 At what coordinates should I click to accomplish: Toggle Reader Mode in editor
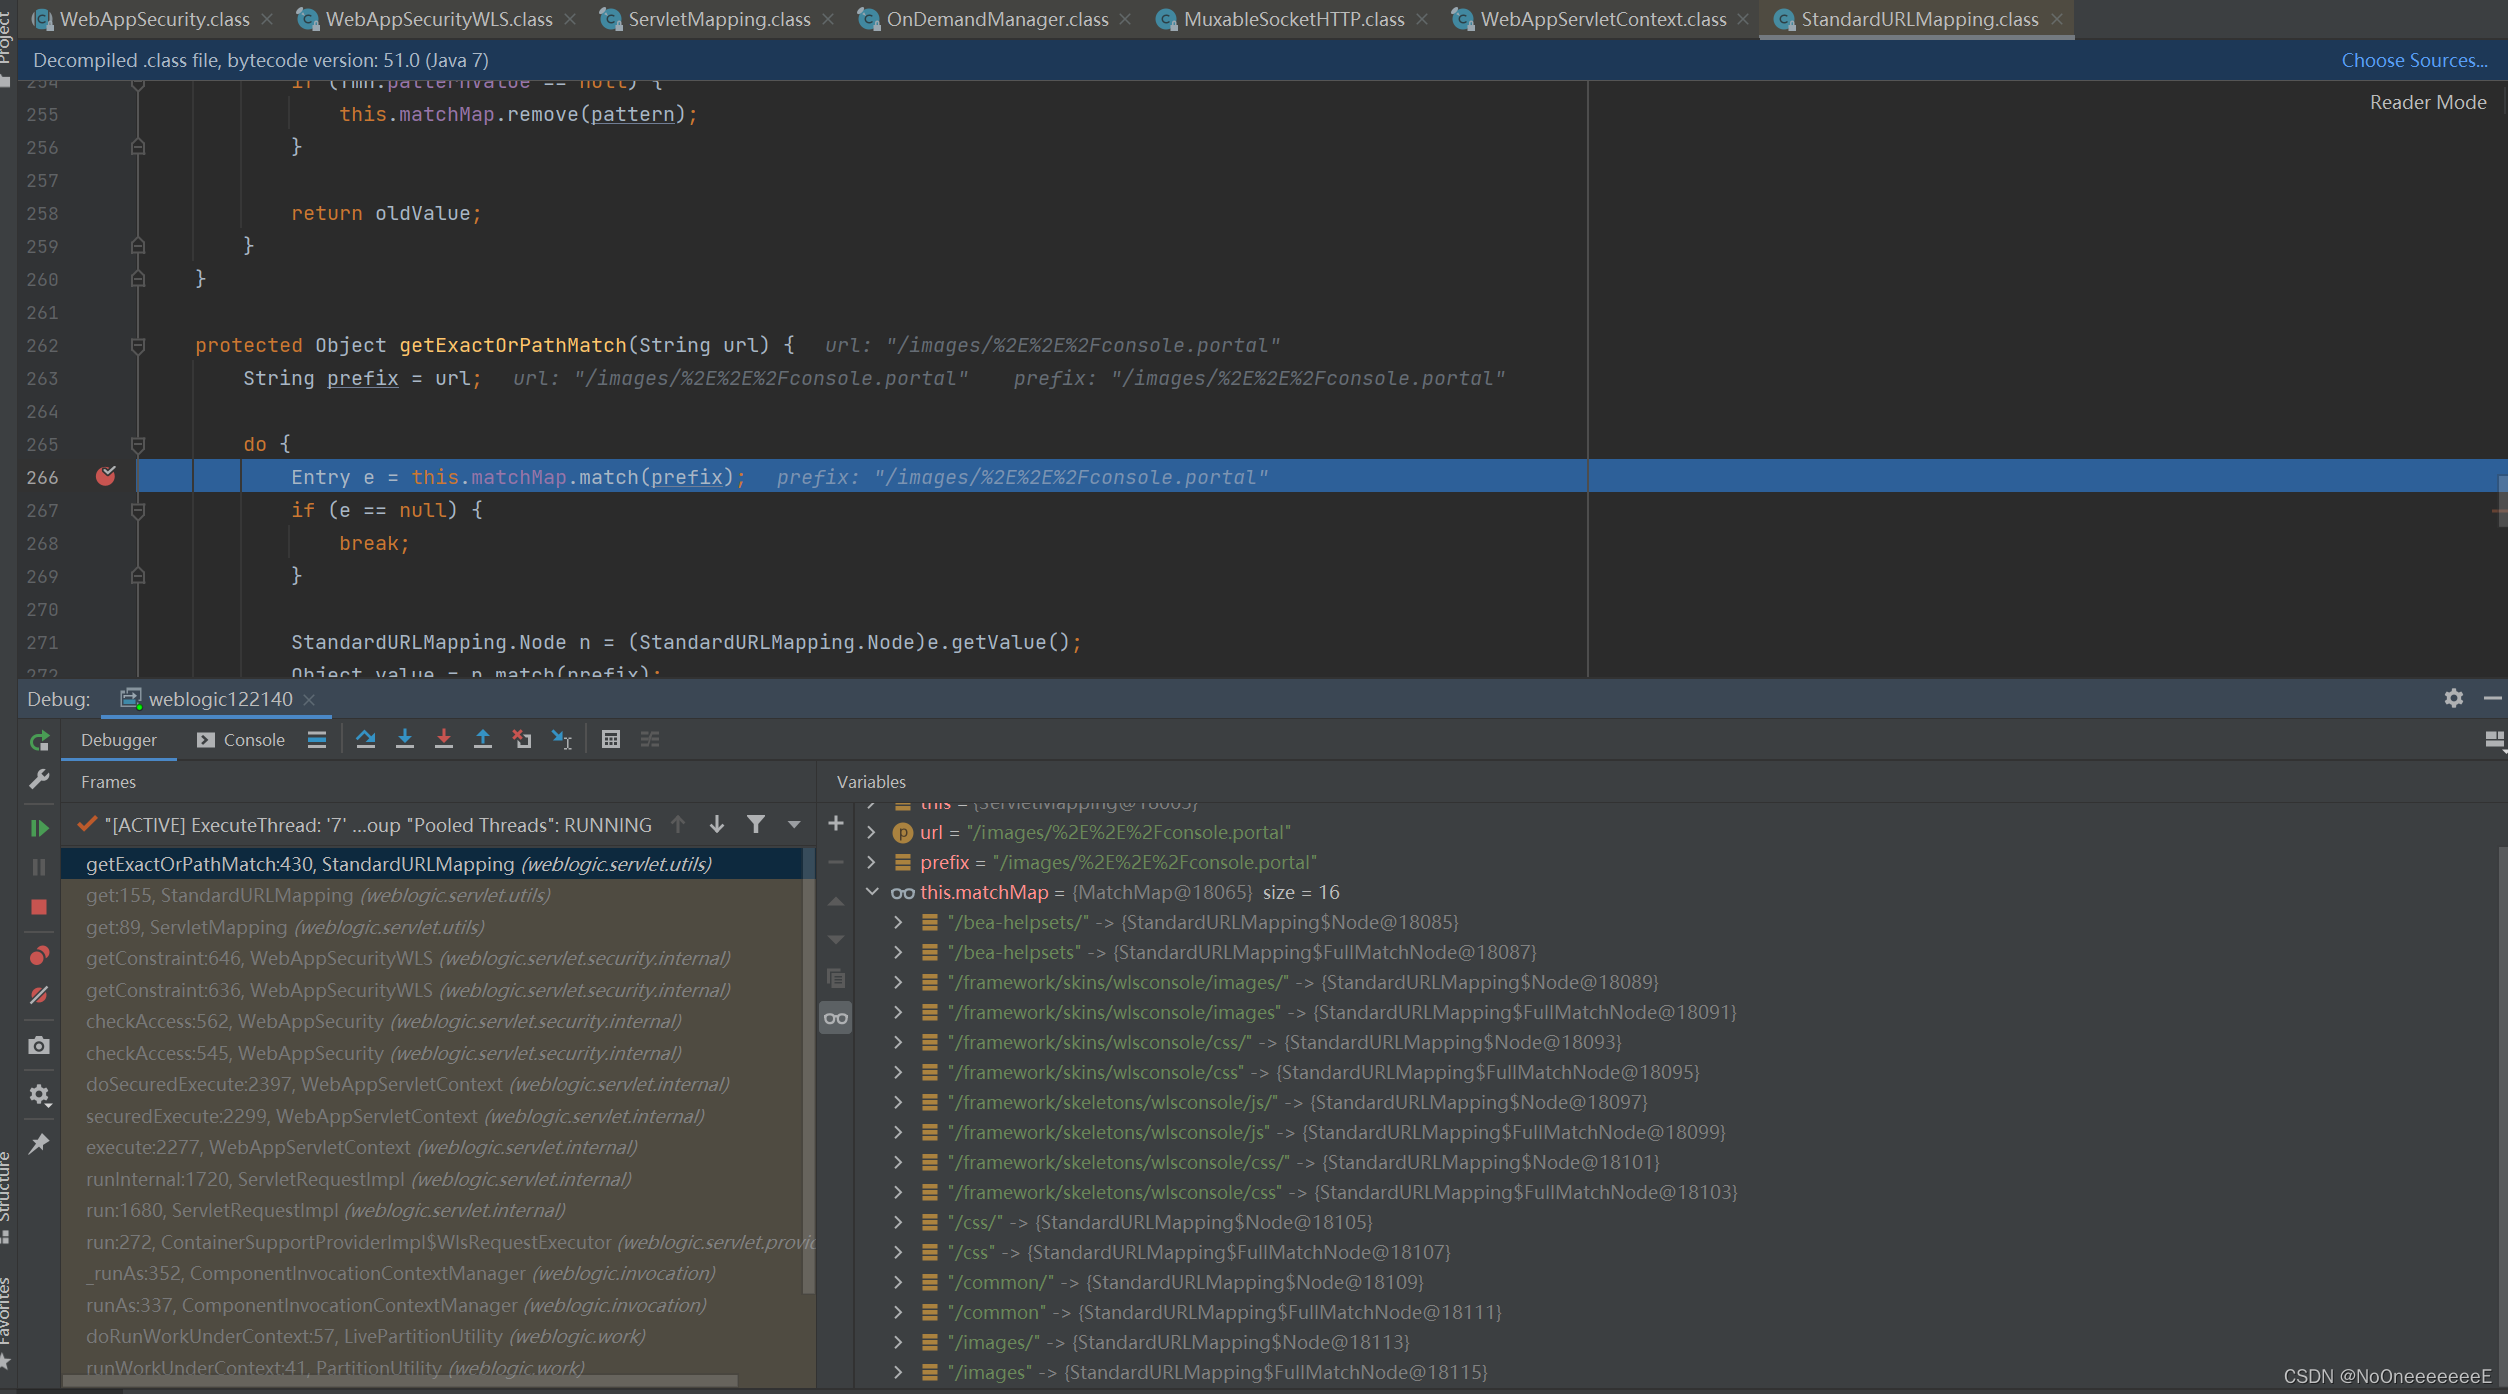click(x=2428, y=102)
